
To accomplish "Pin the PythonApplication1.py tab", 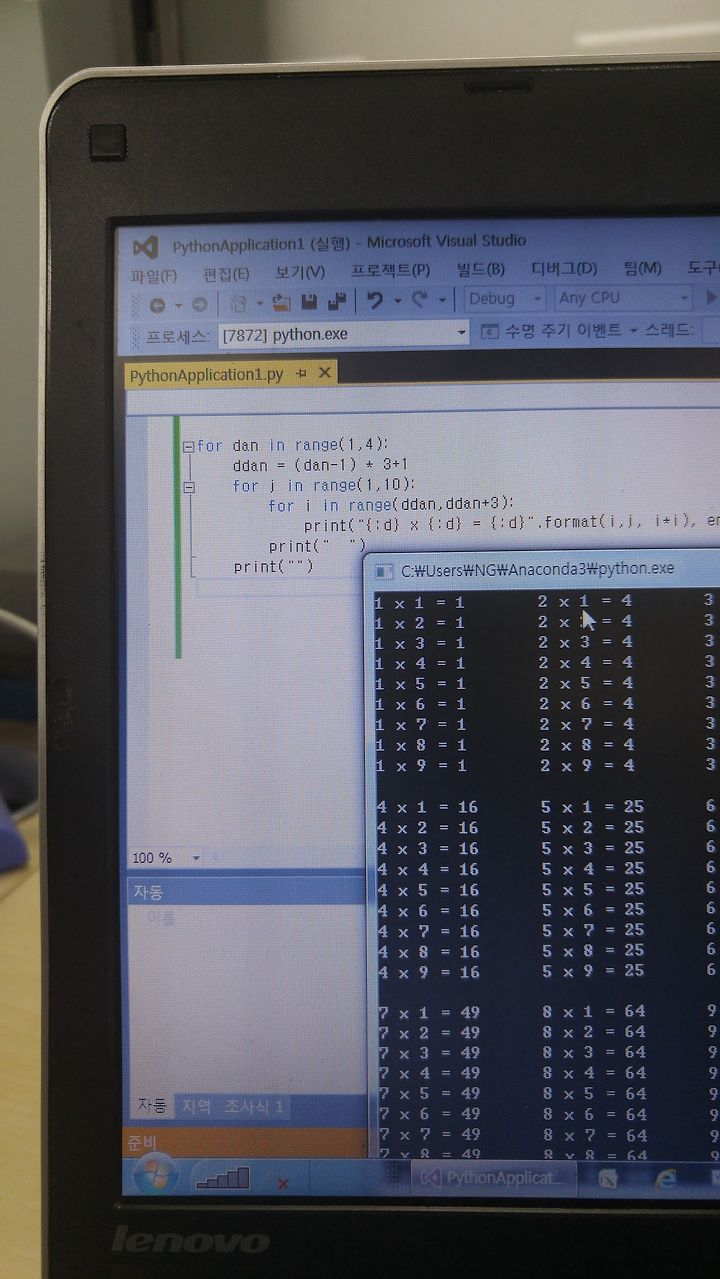I will coord(301,373).
